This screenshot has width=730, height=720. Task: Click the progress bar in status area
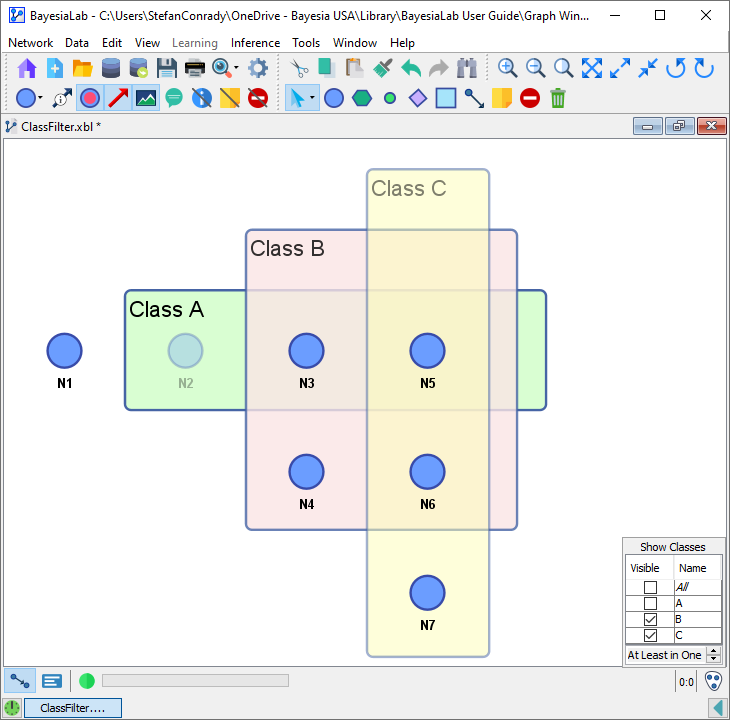tap(195, 681)
